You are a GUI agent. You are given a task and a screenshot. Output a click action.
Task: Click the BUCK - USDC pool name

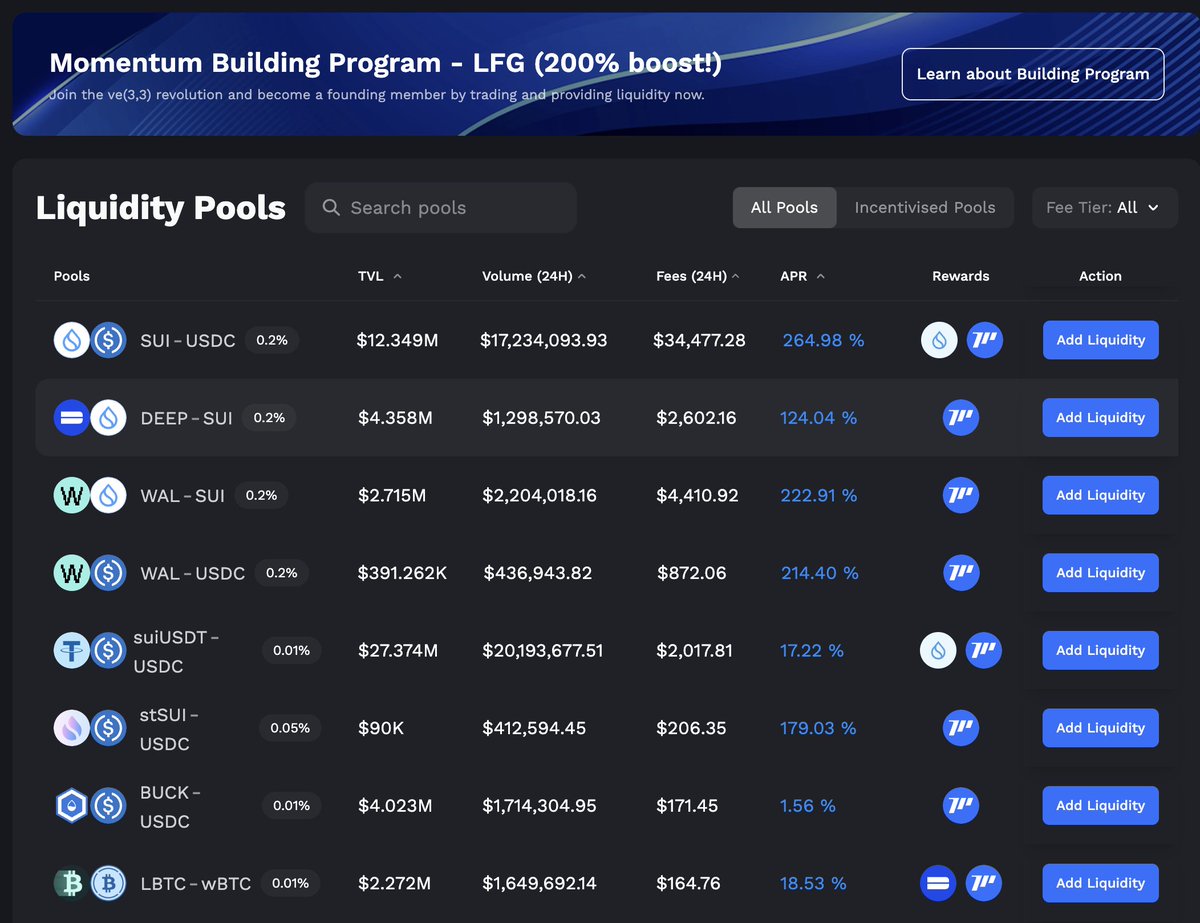click(x=170, y=806)
